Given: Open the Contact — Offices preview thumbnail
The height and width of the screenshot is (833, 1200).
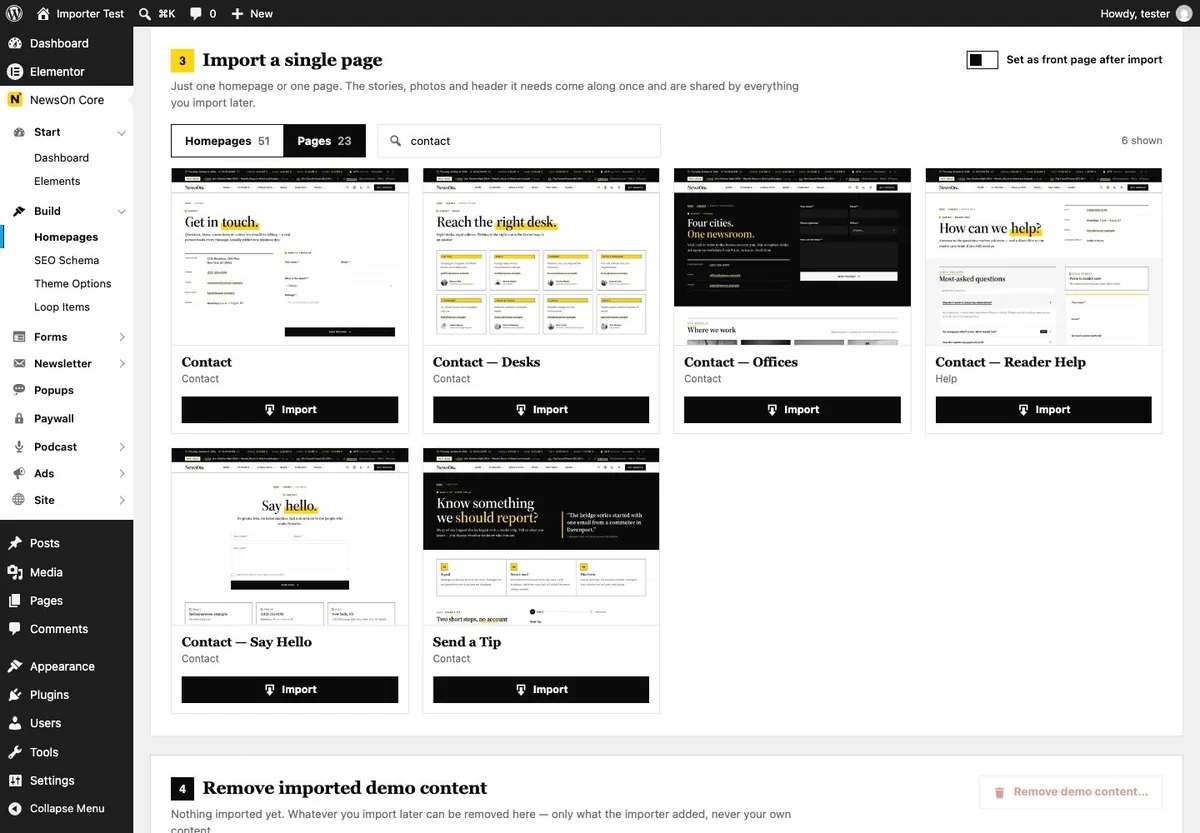Looking at the screenshot, I should click(792, 257).
